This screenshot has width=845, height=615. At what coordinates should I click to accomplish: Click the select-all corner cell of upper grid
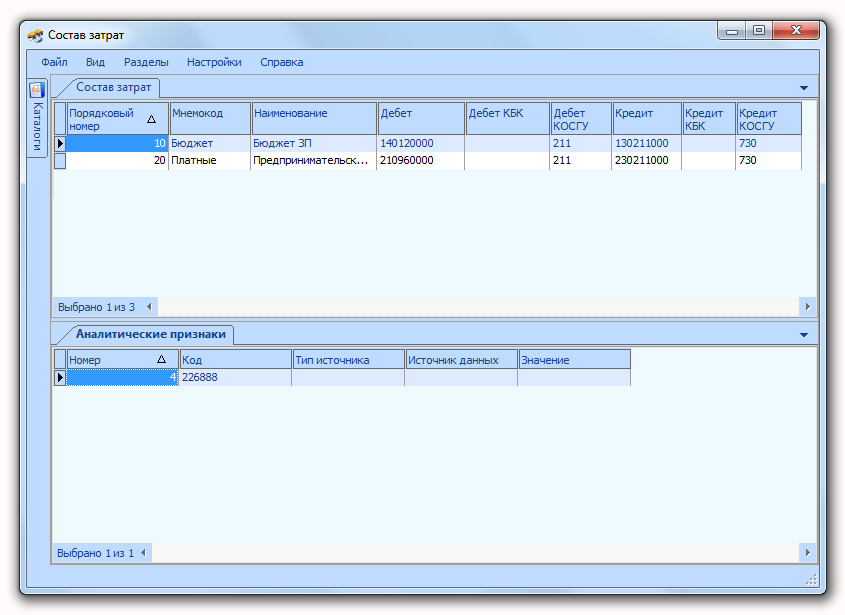(60, 119)
